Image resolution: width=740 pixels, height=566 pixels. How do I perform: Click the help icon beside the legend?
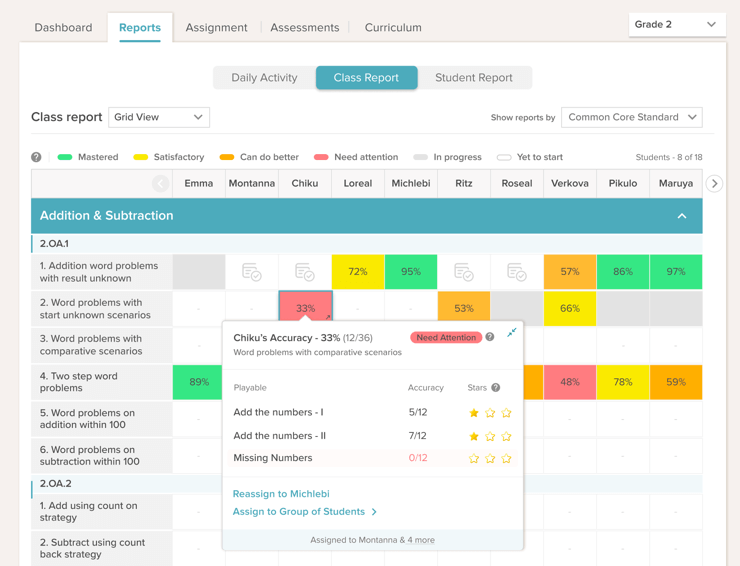(37, 157)
